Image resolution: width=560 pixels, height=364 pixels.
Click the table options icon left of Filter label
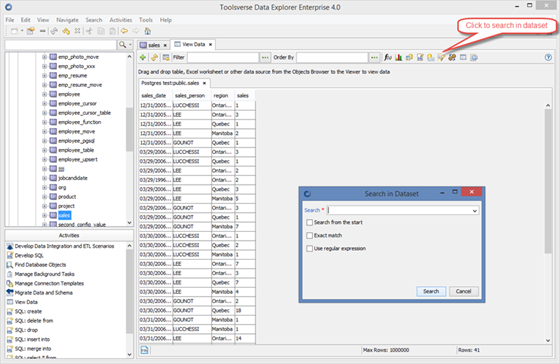tap(166, 58)
